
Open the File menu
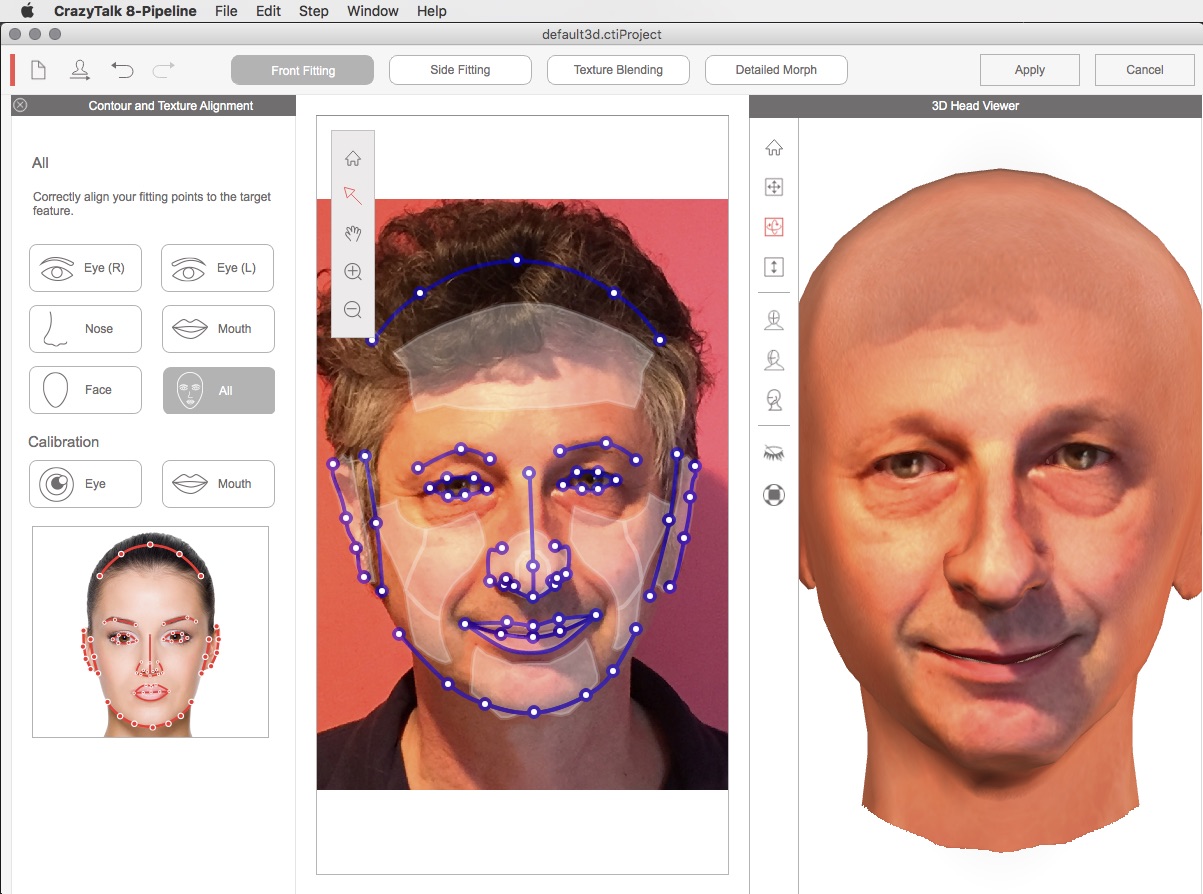pos(226,11)
